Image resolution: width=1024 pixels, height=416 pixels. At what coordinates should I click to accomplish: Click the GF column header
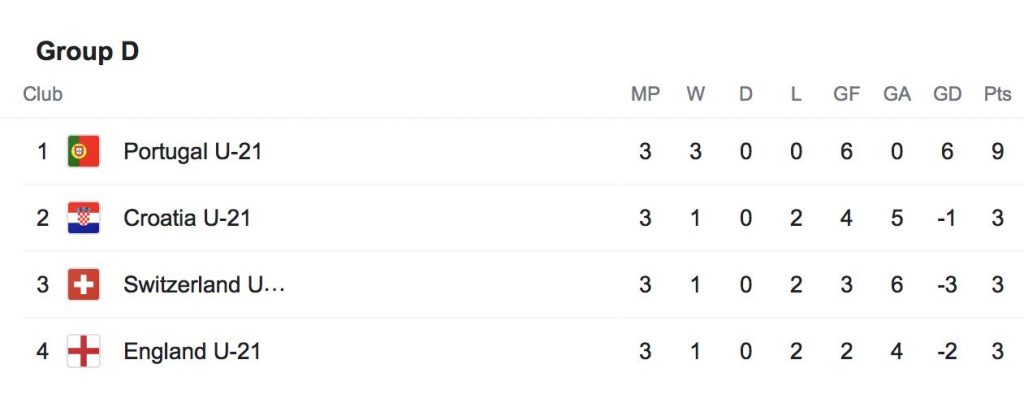coord(847,95)
